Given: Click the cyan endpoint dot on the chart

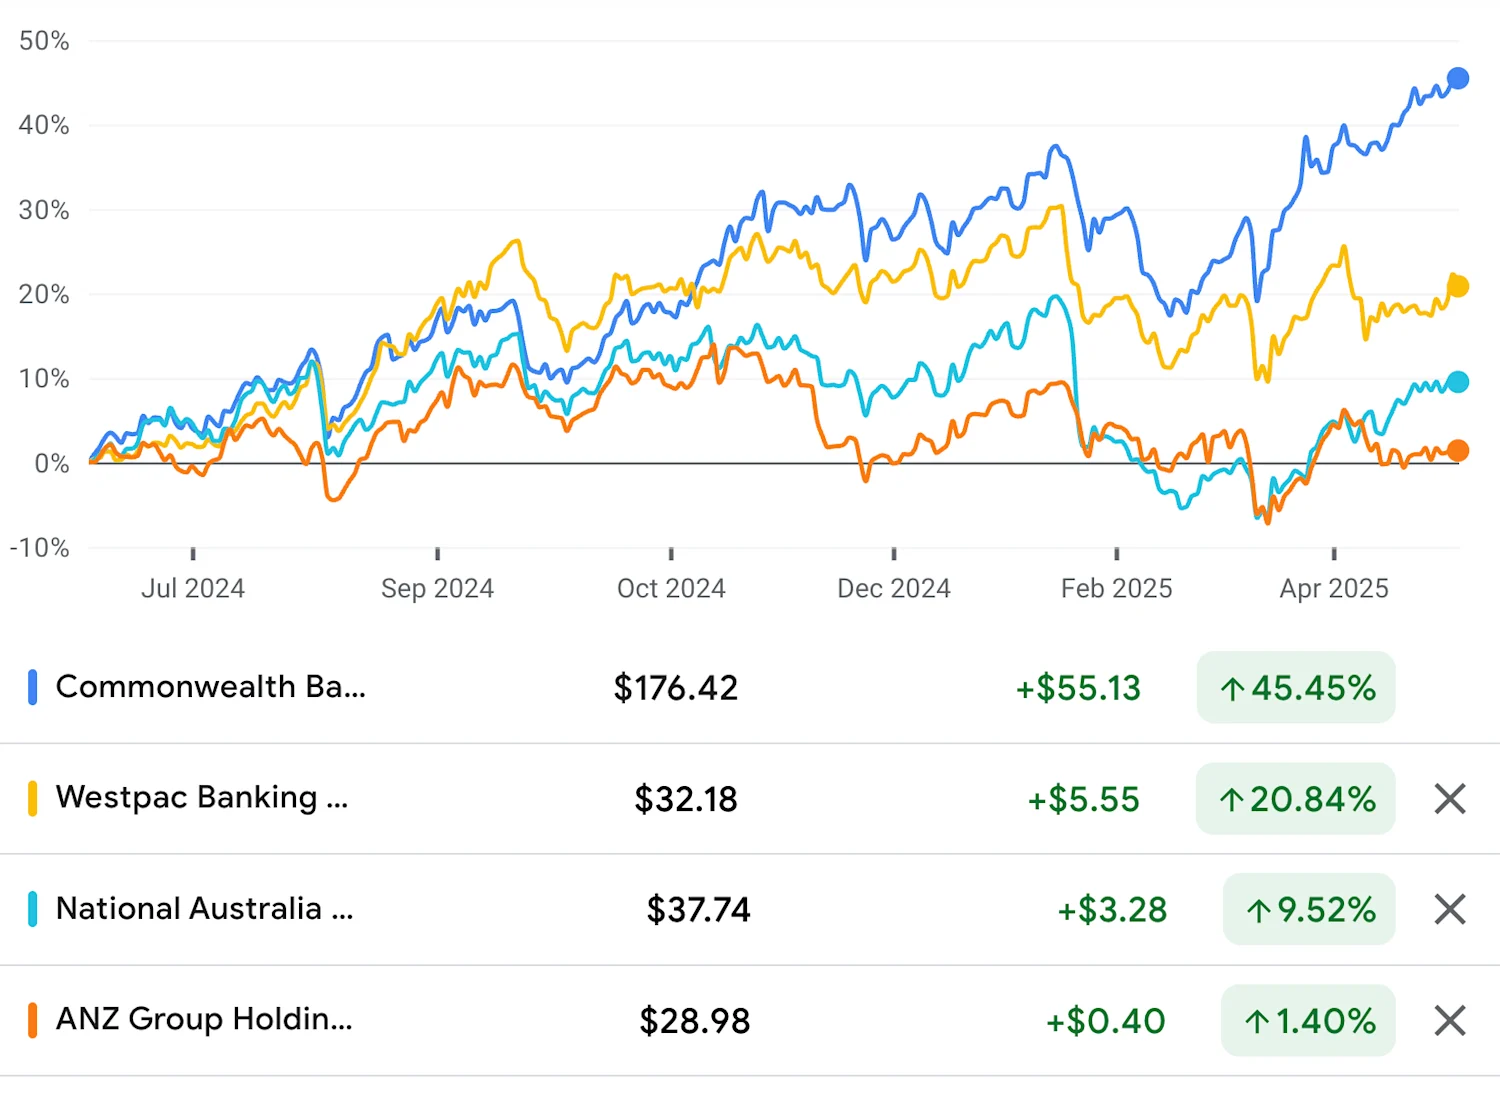Looking at the screenshot, I should click(x=1458, y=380).
